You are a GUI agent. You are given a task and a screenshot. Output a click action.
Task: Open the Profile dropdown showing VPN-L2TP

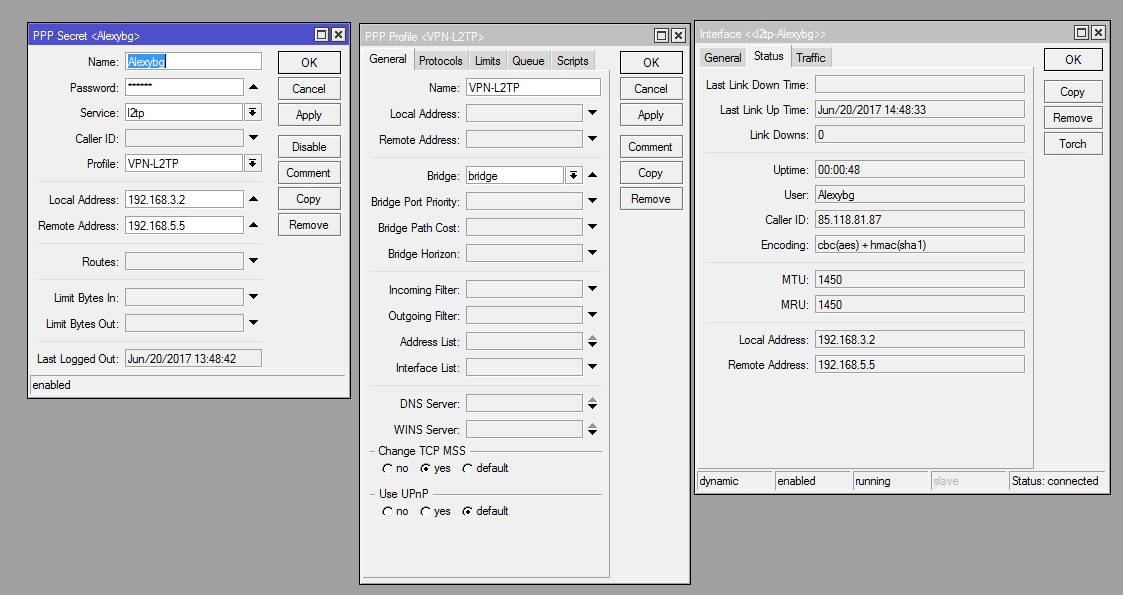pos(253,164)
